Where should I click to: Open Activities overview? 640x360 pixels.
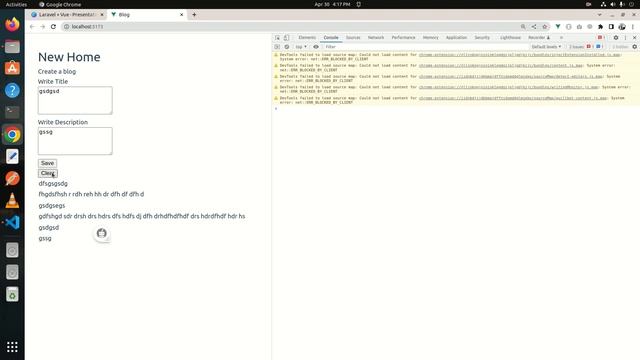pyautogui.click(x=16, y=4)
